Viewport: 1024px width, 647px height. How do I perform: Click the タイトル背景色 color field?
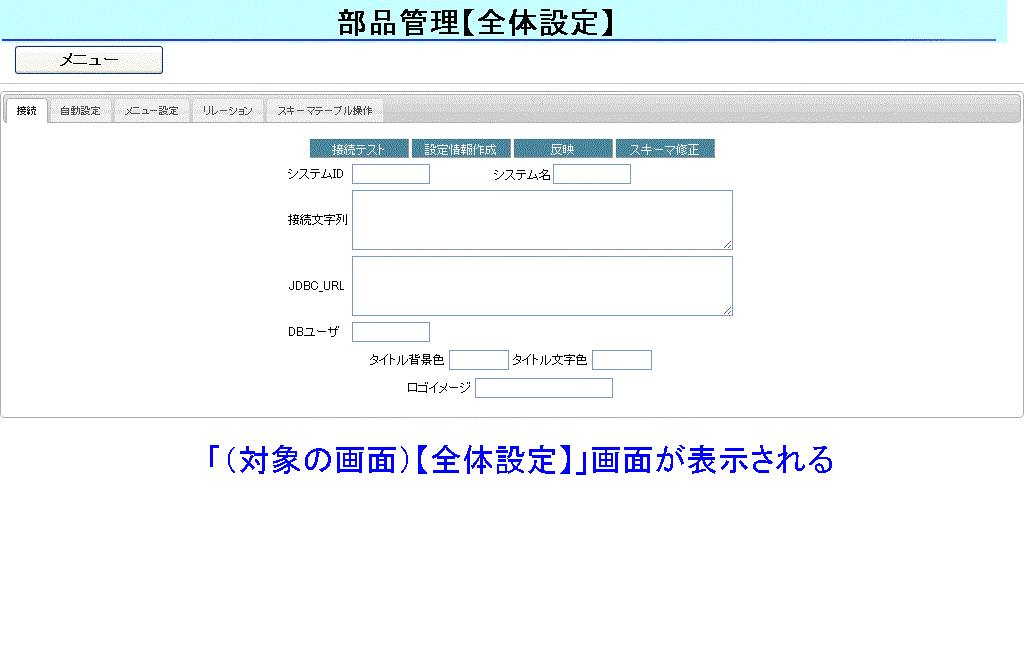pos(478,360)
